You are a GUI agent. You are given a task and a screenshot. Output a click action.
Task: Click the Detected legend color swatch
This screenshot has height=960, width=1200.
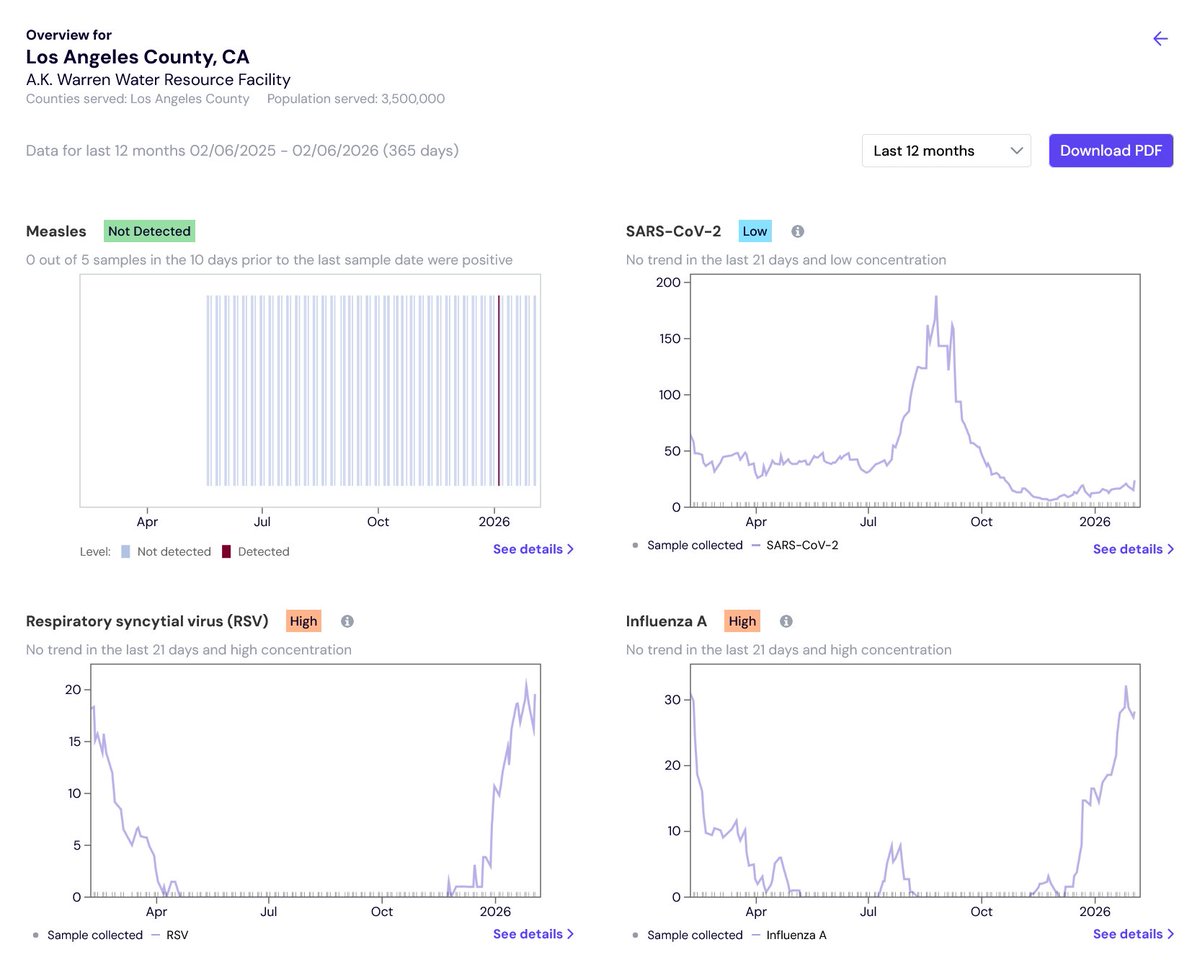click(226, 551)
